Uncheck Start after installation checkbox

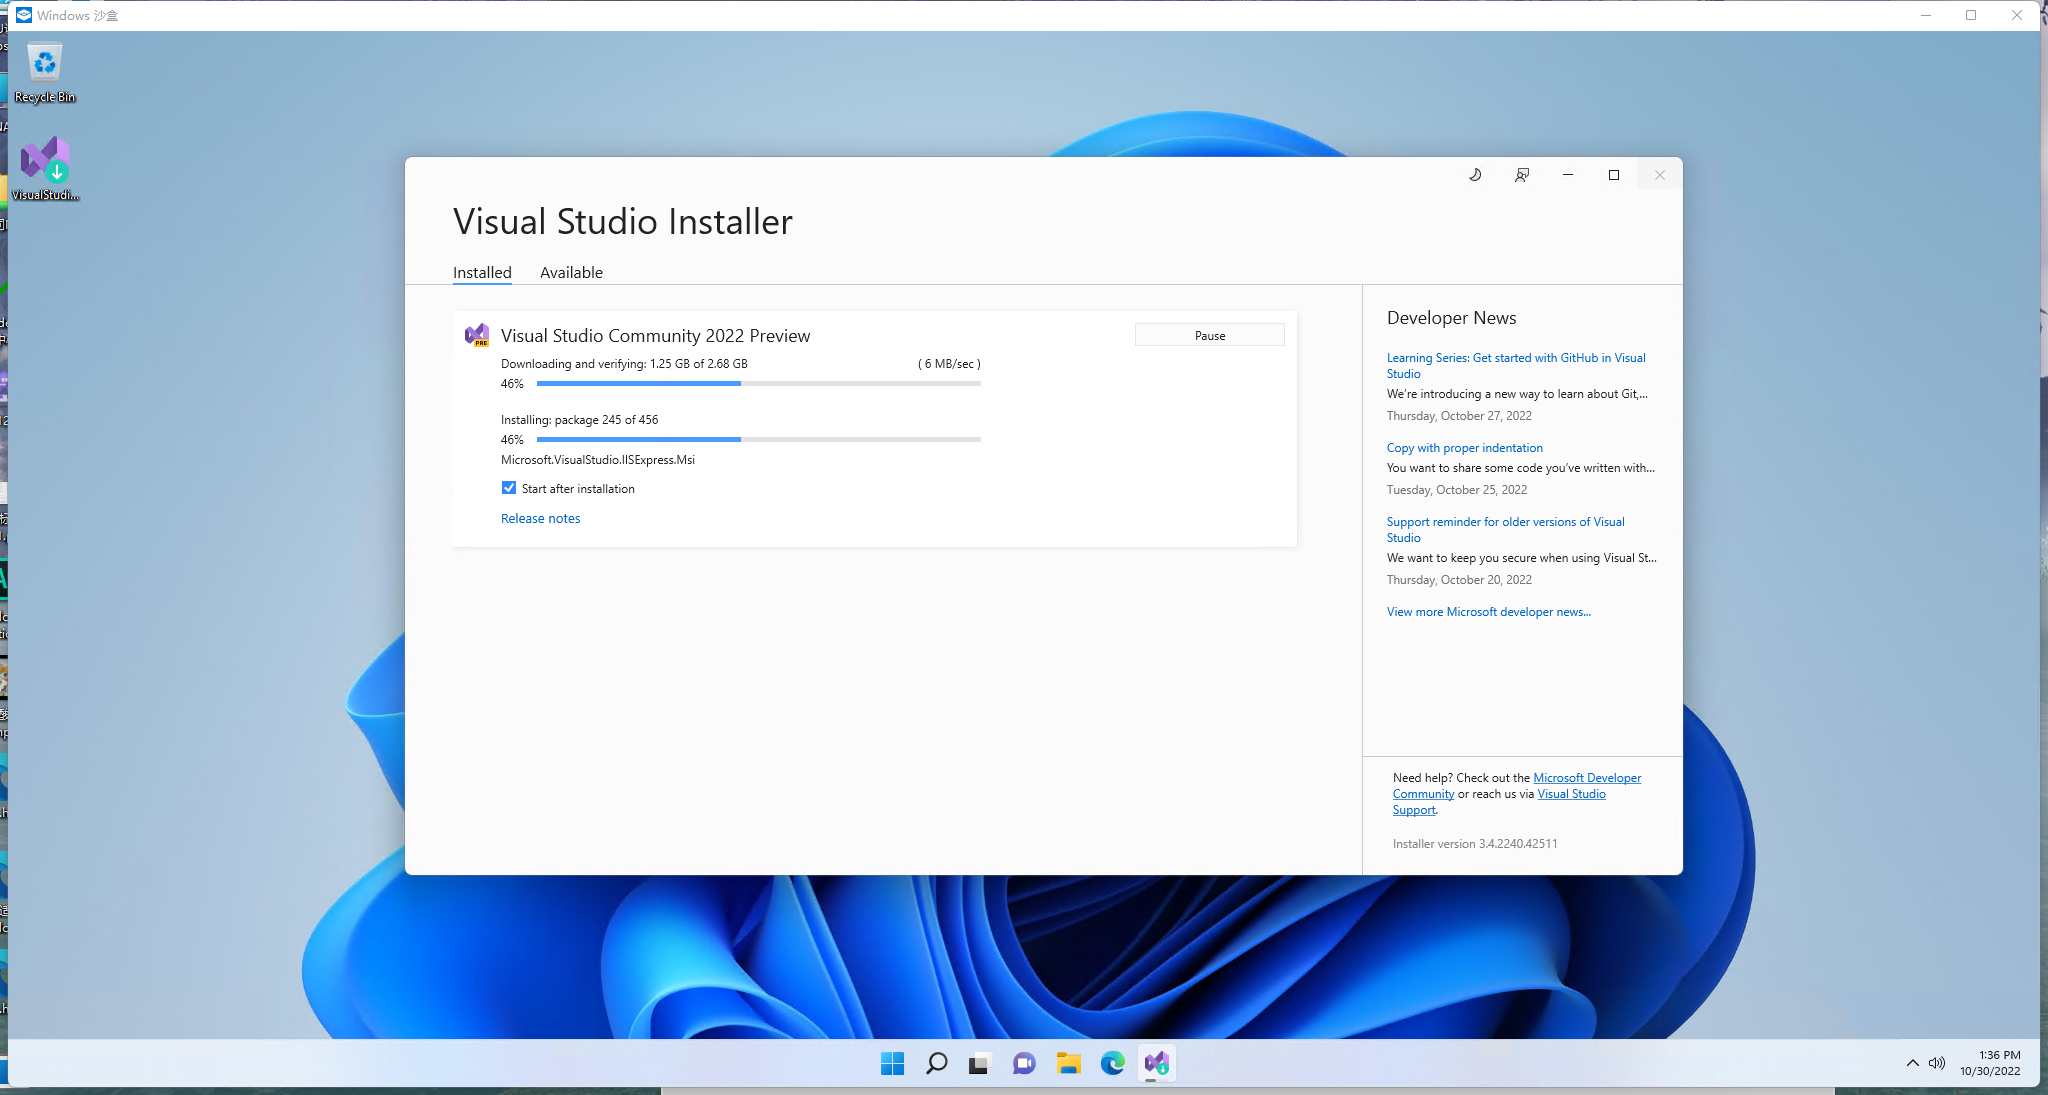509,488
